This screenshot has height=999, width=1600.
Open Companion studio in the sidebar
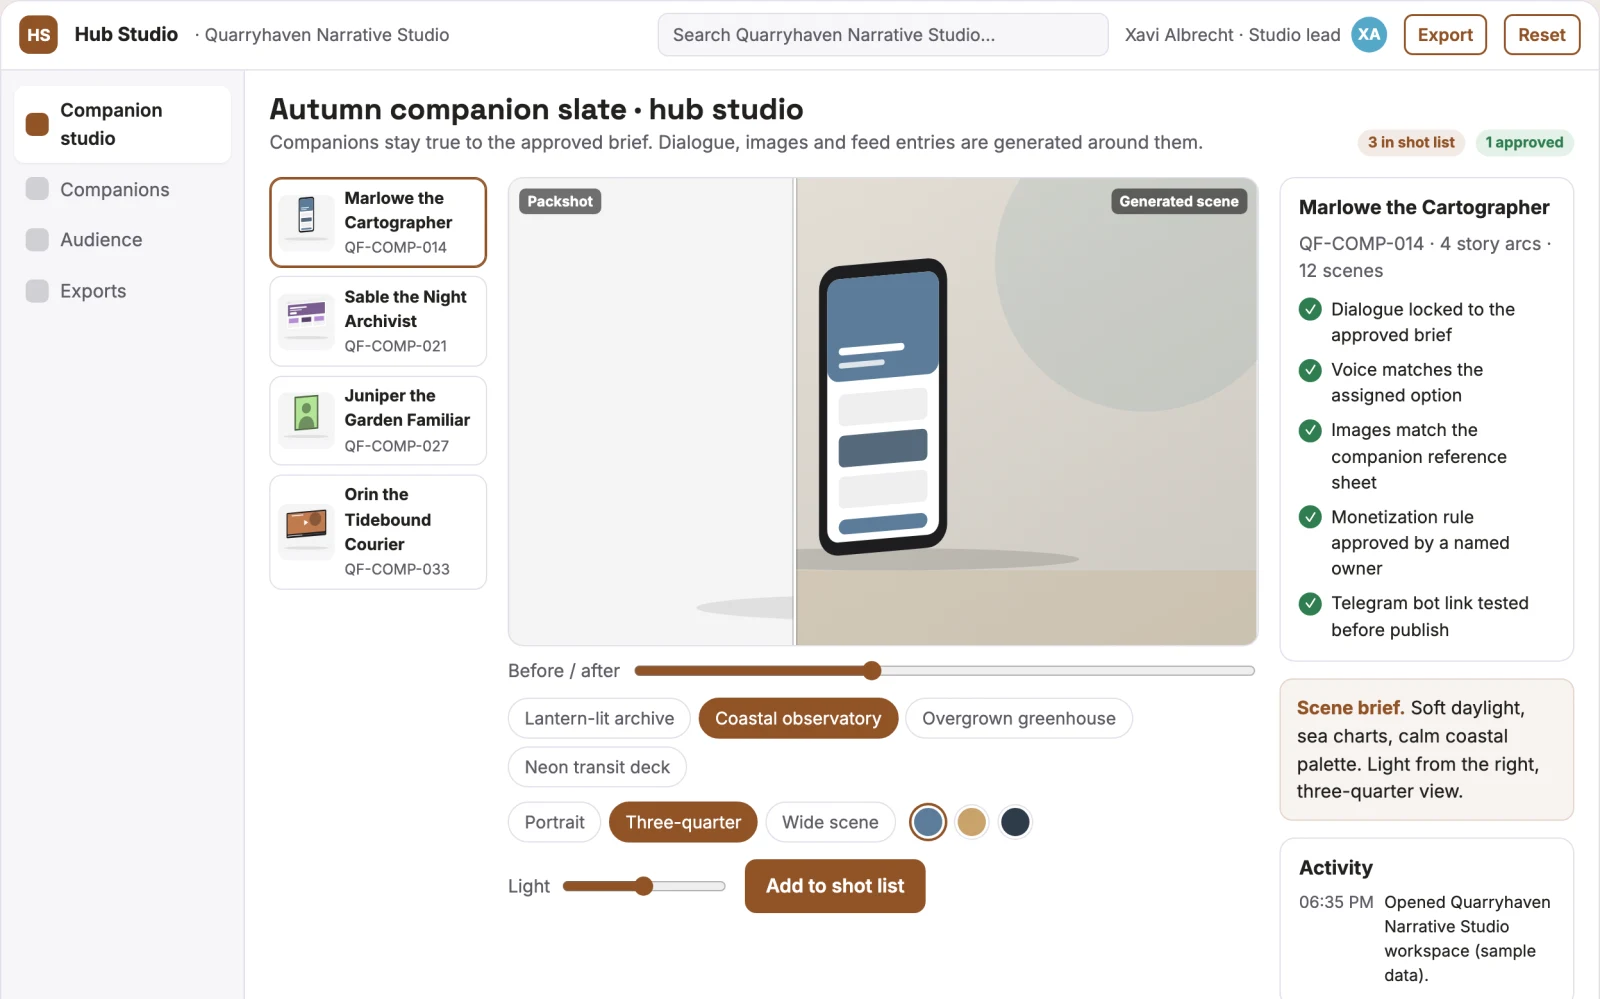(x=123, y=124)
